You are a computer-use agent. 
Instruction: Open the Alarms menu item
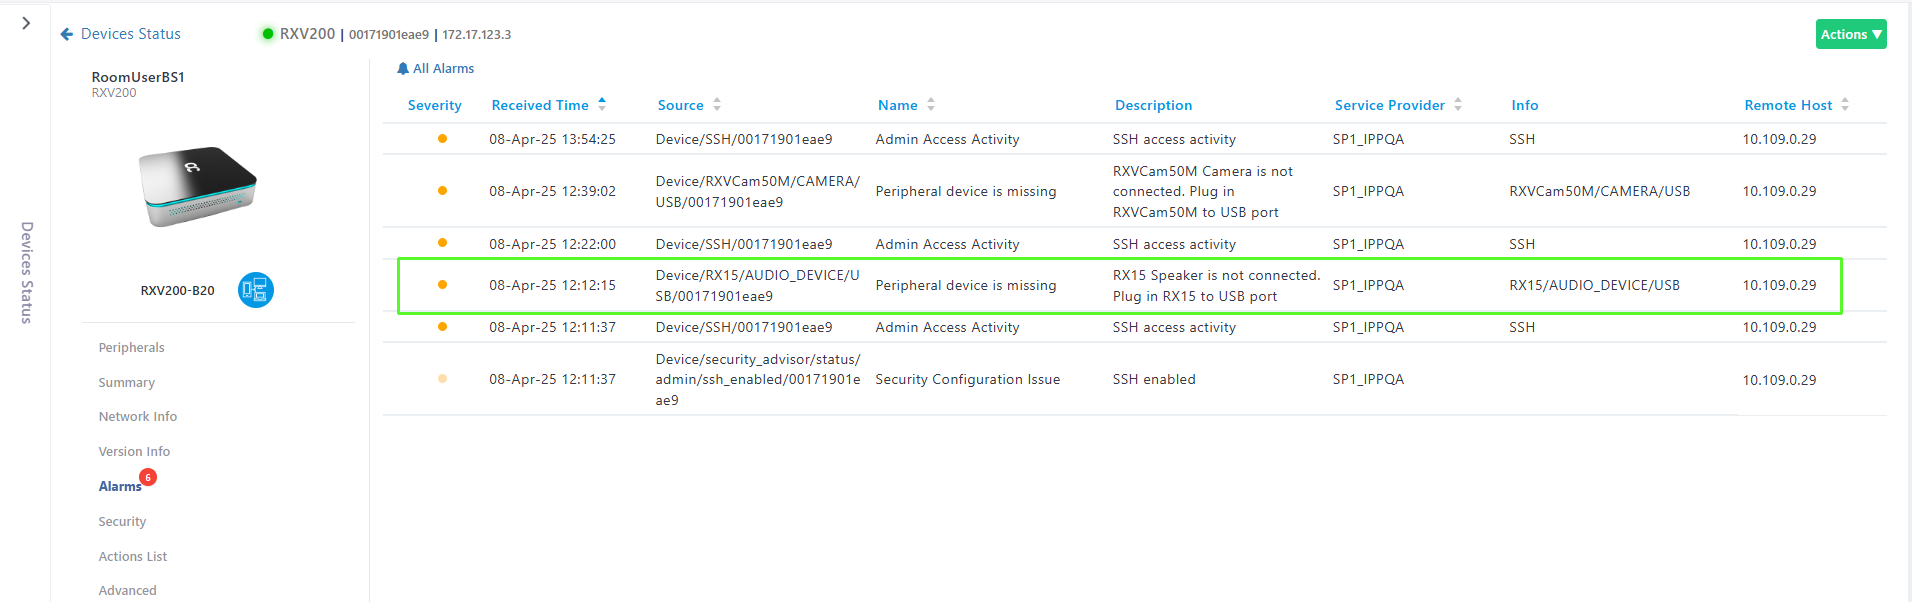click(120, 487)
